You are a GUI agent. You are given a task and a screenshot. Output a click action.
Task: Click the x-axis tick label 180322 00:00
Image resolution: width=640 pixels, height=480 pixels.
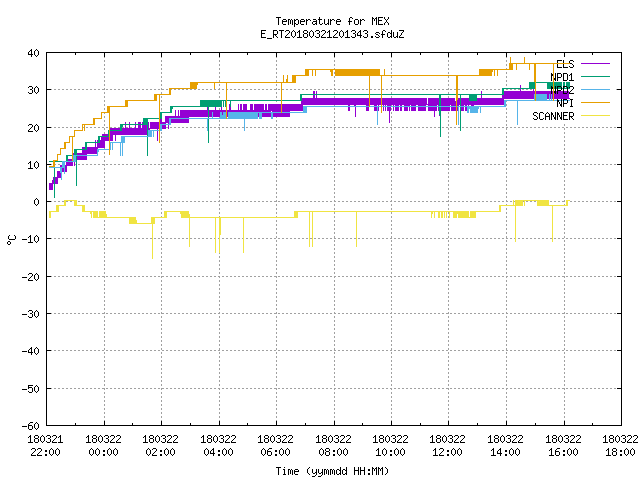click(103, 446)
